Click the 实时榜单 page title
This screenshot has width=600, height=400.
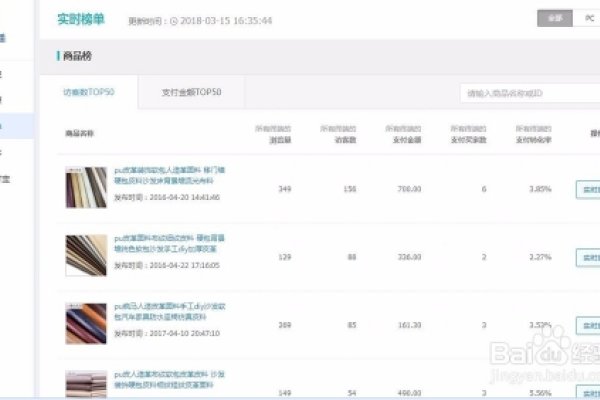(x=81, y=19)
